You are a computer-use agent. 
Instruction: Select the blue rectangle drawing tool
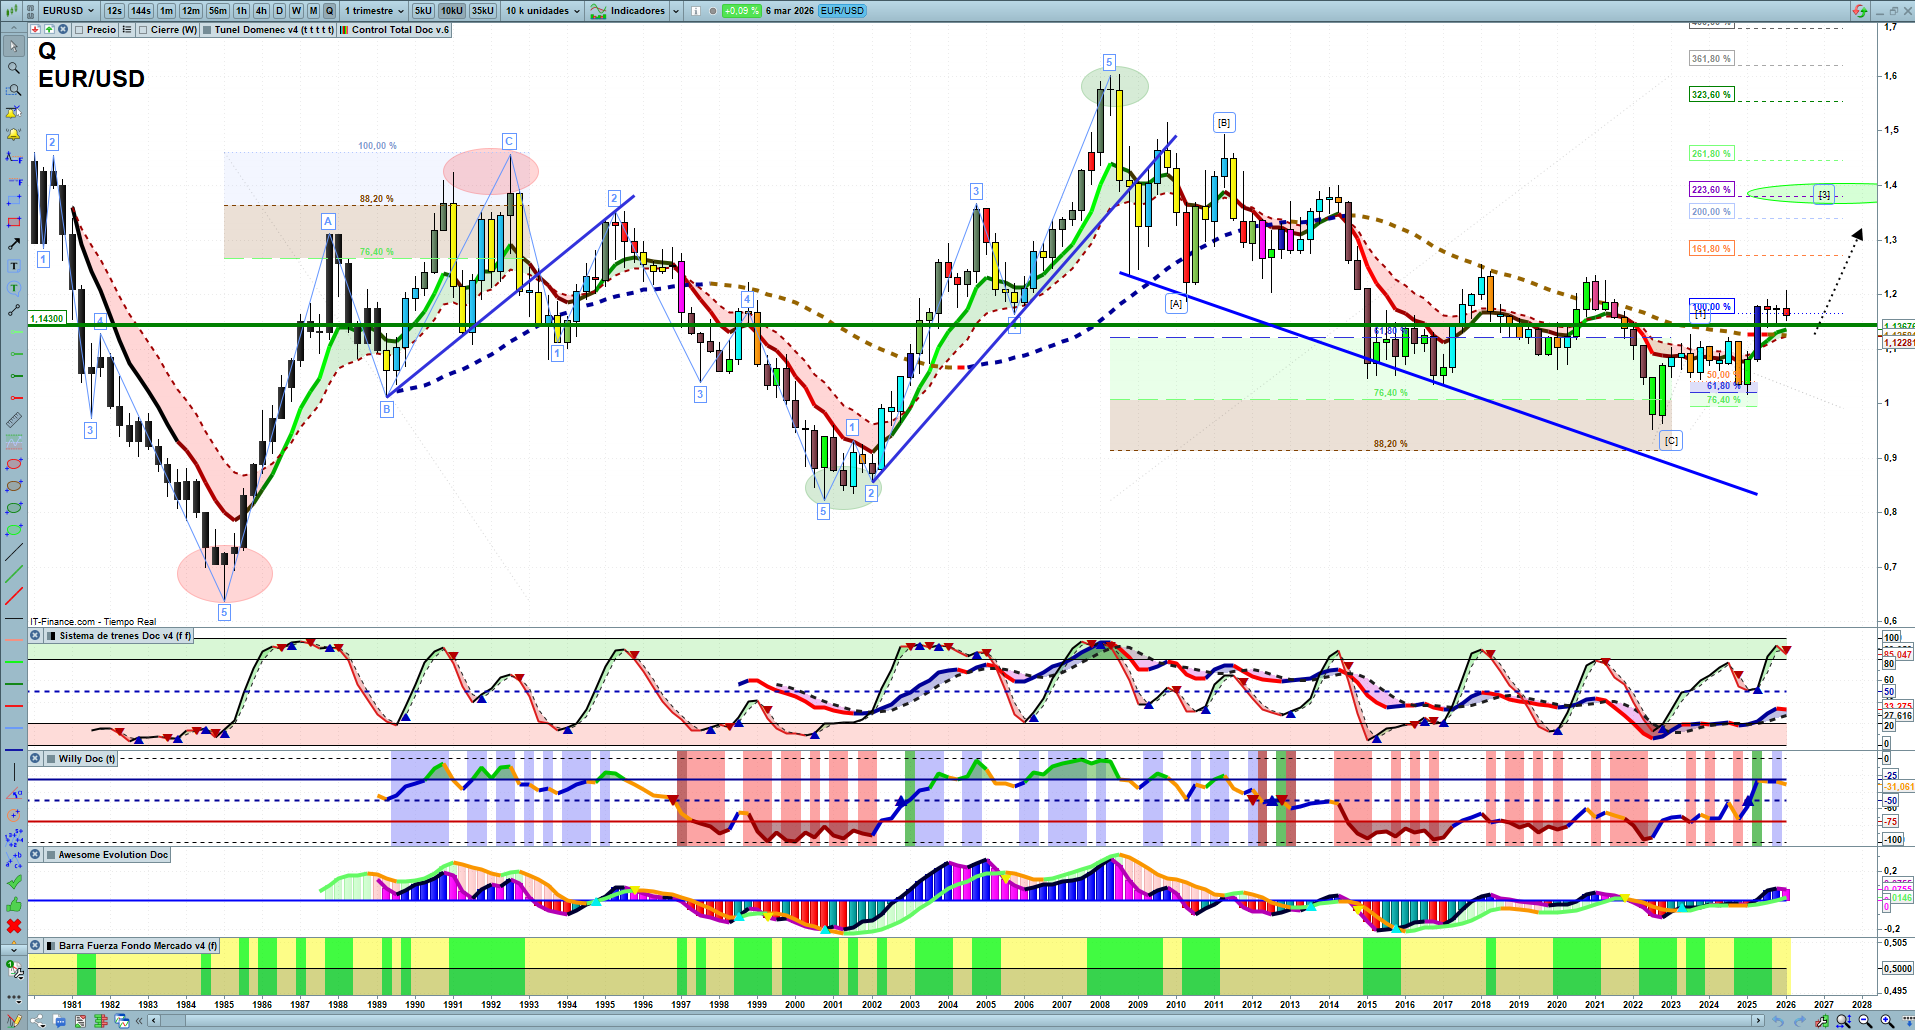point(14,200)
